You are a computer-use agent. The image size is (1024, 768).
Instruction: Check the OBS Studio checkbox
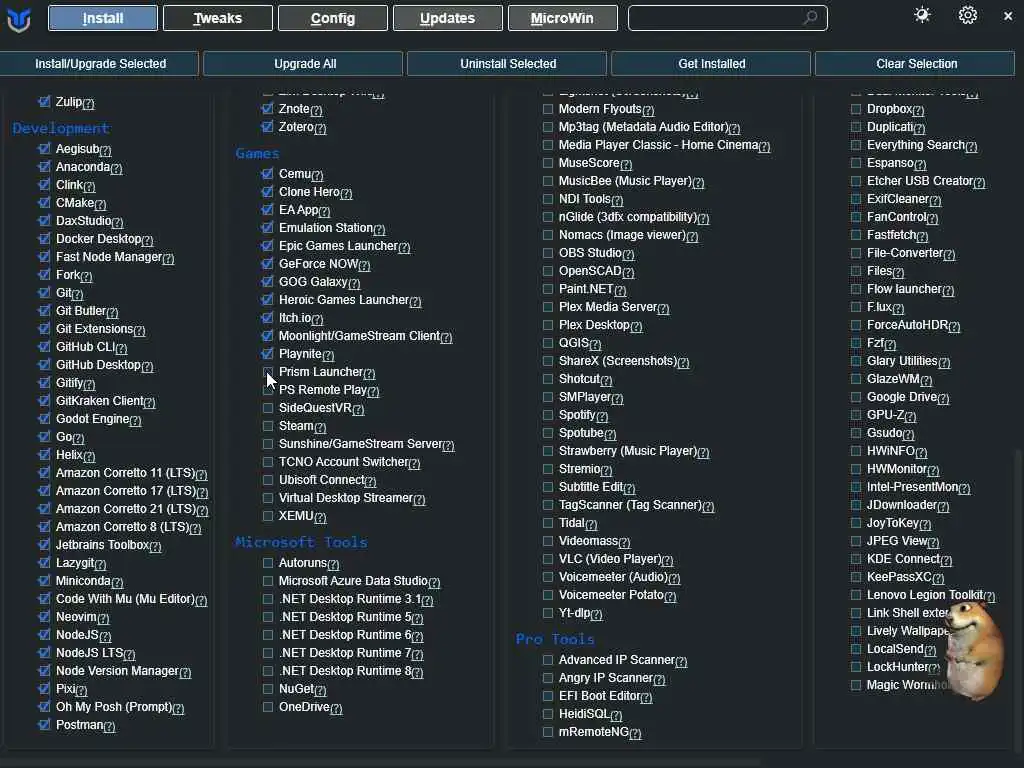point(548,253)
